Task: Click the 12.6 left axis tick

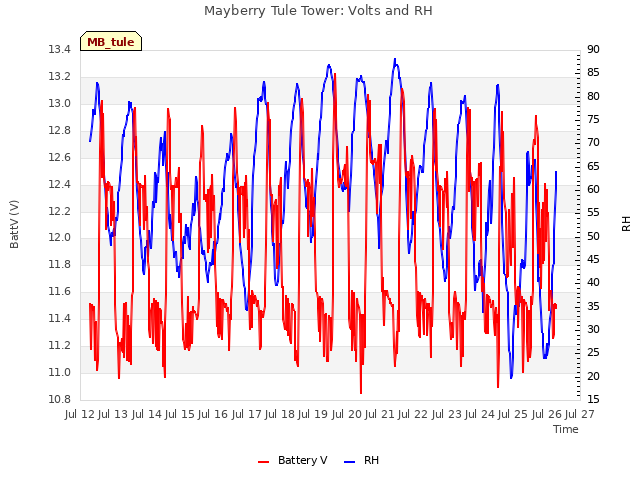Action: [60, 158]
